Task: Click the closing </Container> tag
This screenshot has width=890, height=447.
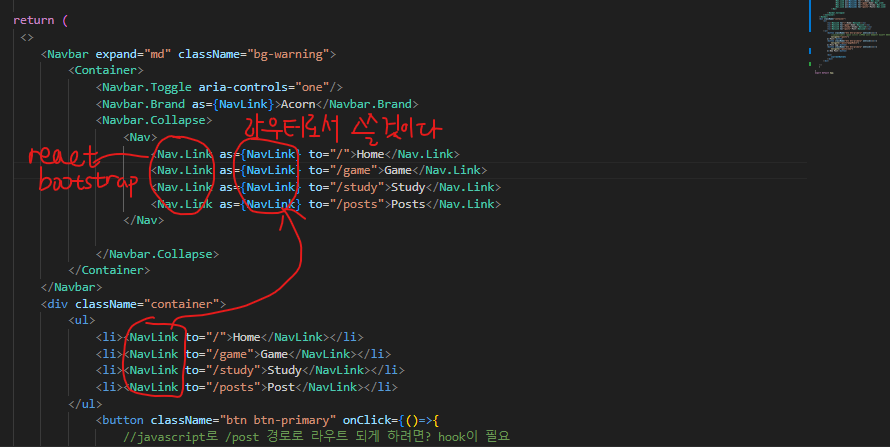Action: coord(109,270)
